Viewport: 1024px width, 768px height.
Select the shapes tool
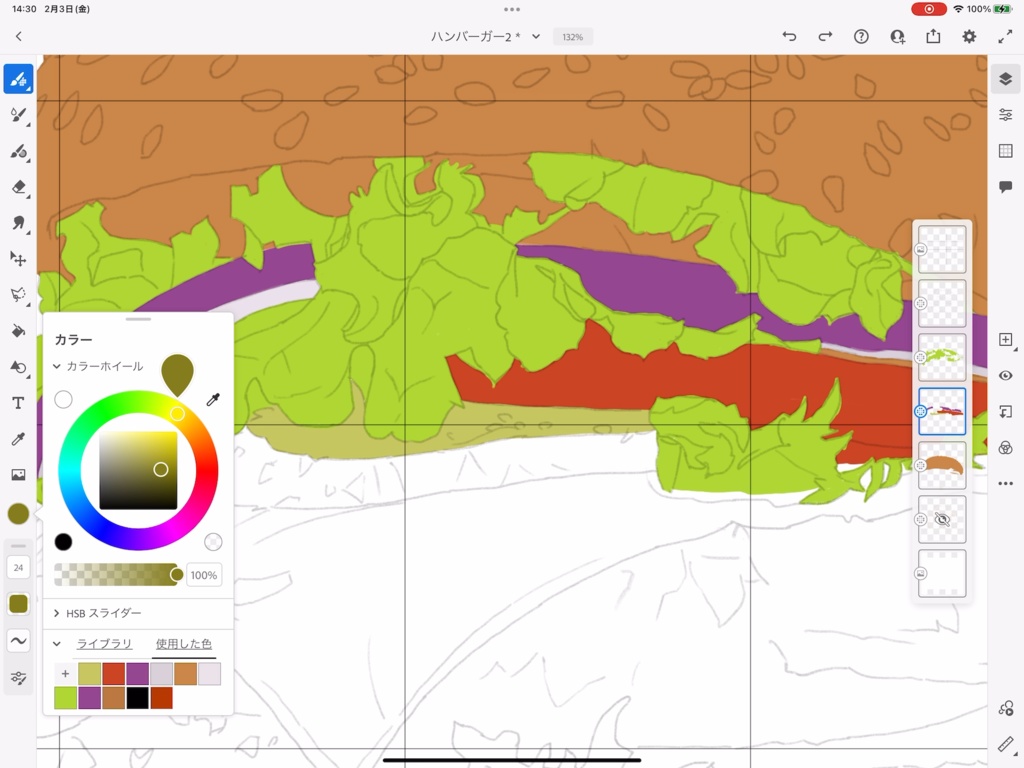point(18,367)
